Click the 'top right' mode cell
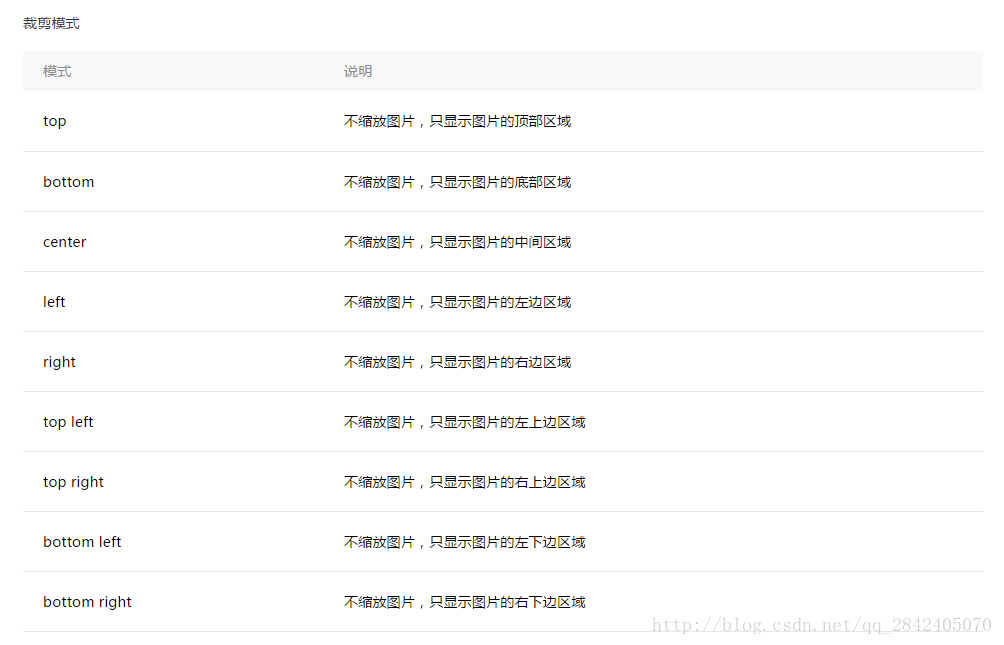This screenshot has width=1004, height=645. (x=73, y=482)
